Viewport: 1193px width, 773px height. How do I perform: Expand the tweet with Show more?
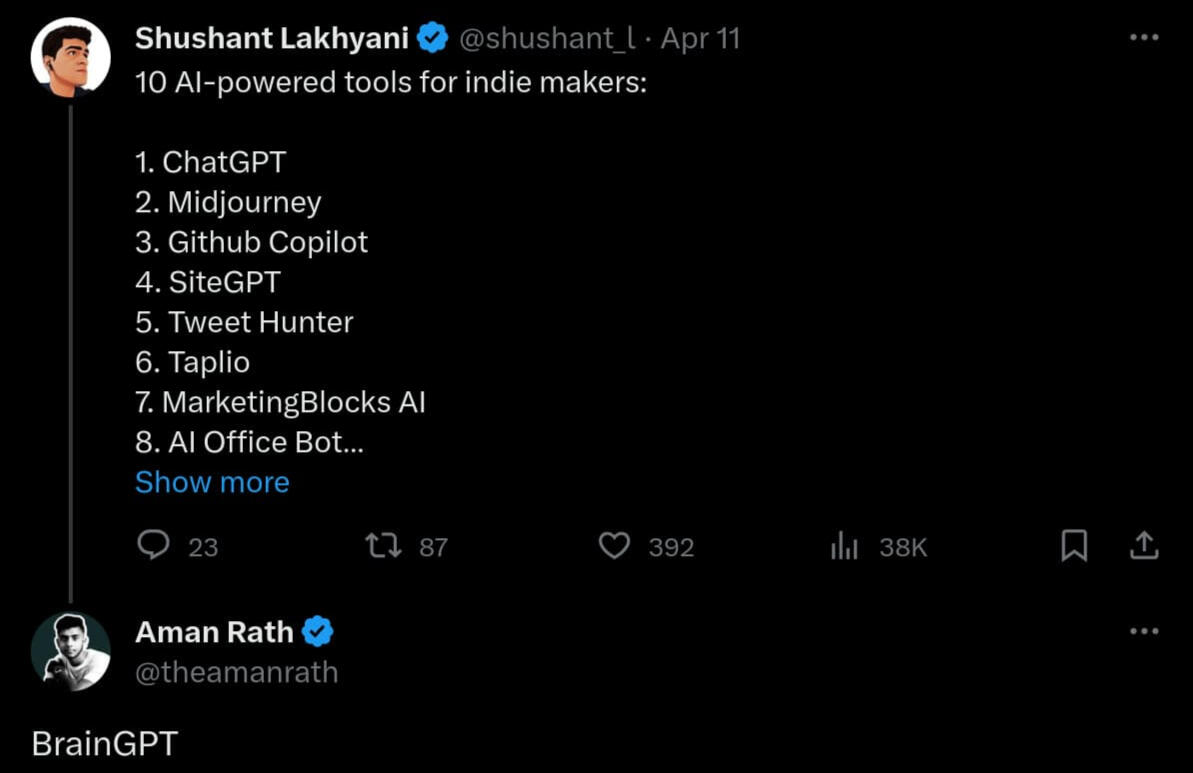[212, 482]
